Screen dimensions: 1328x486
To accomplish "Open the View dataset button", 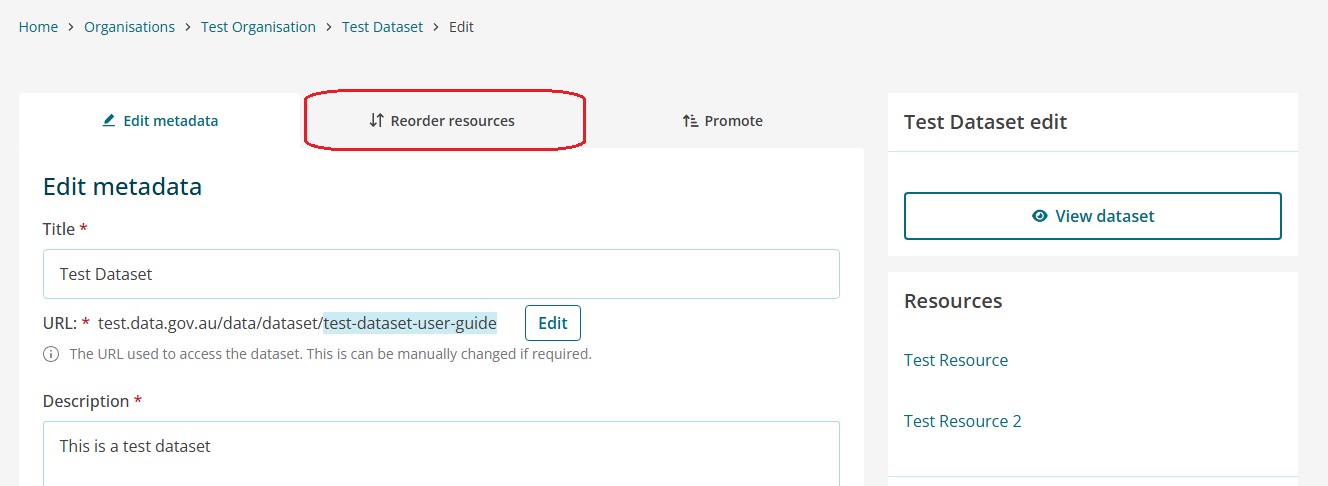I will coord(1093,216).
